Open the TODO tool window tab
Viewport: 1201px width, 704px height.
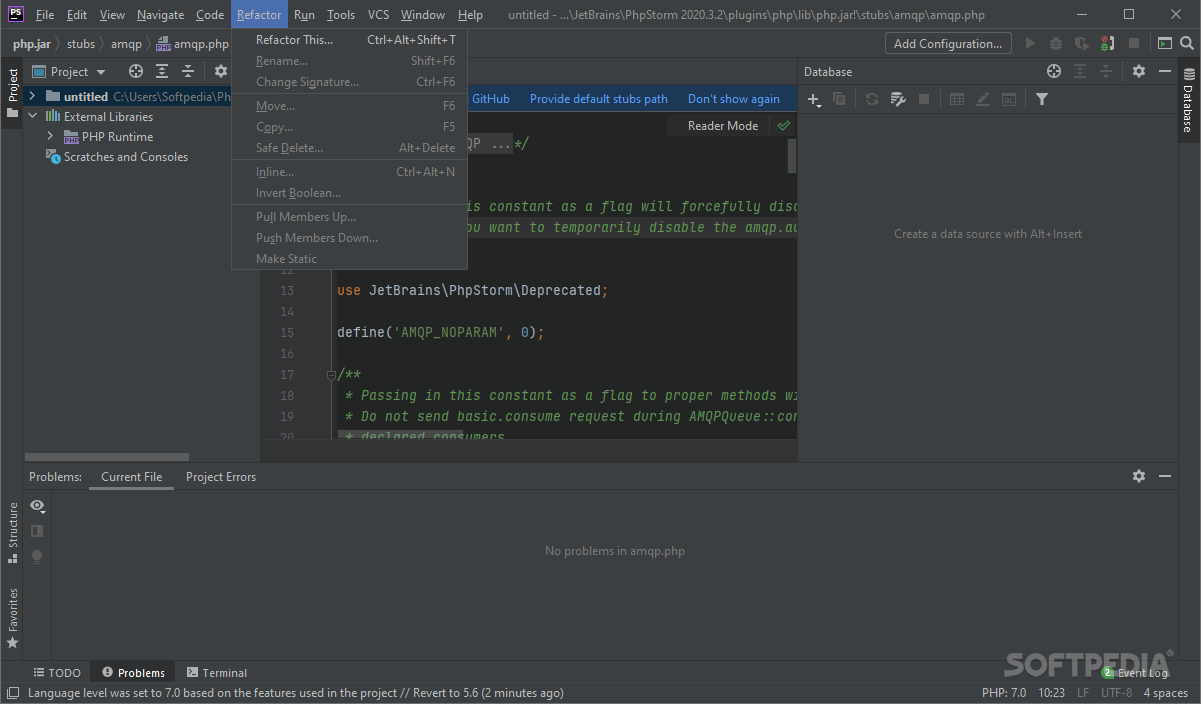tap(56, 673)
